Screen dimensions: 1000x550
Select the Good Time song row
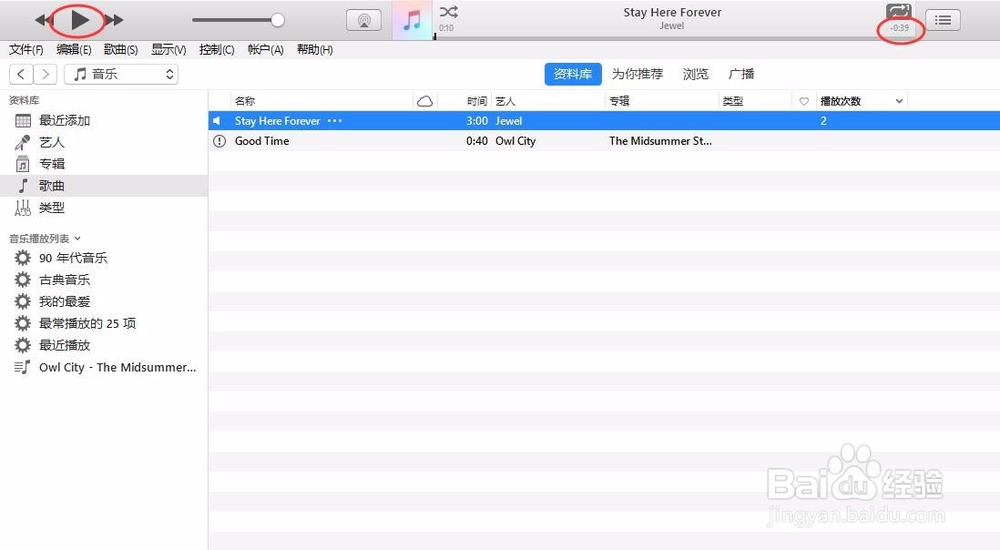click(x=604, y=141)
